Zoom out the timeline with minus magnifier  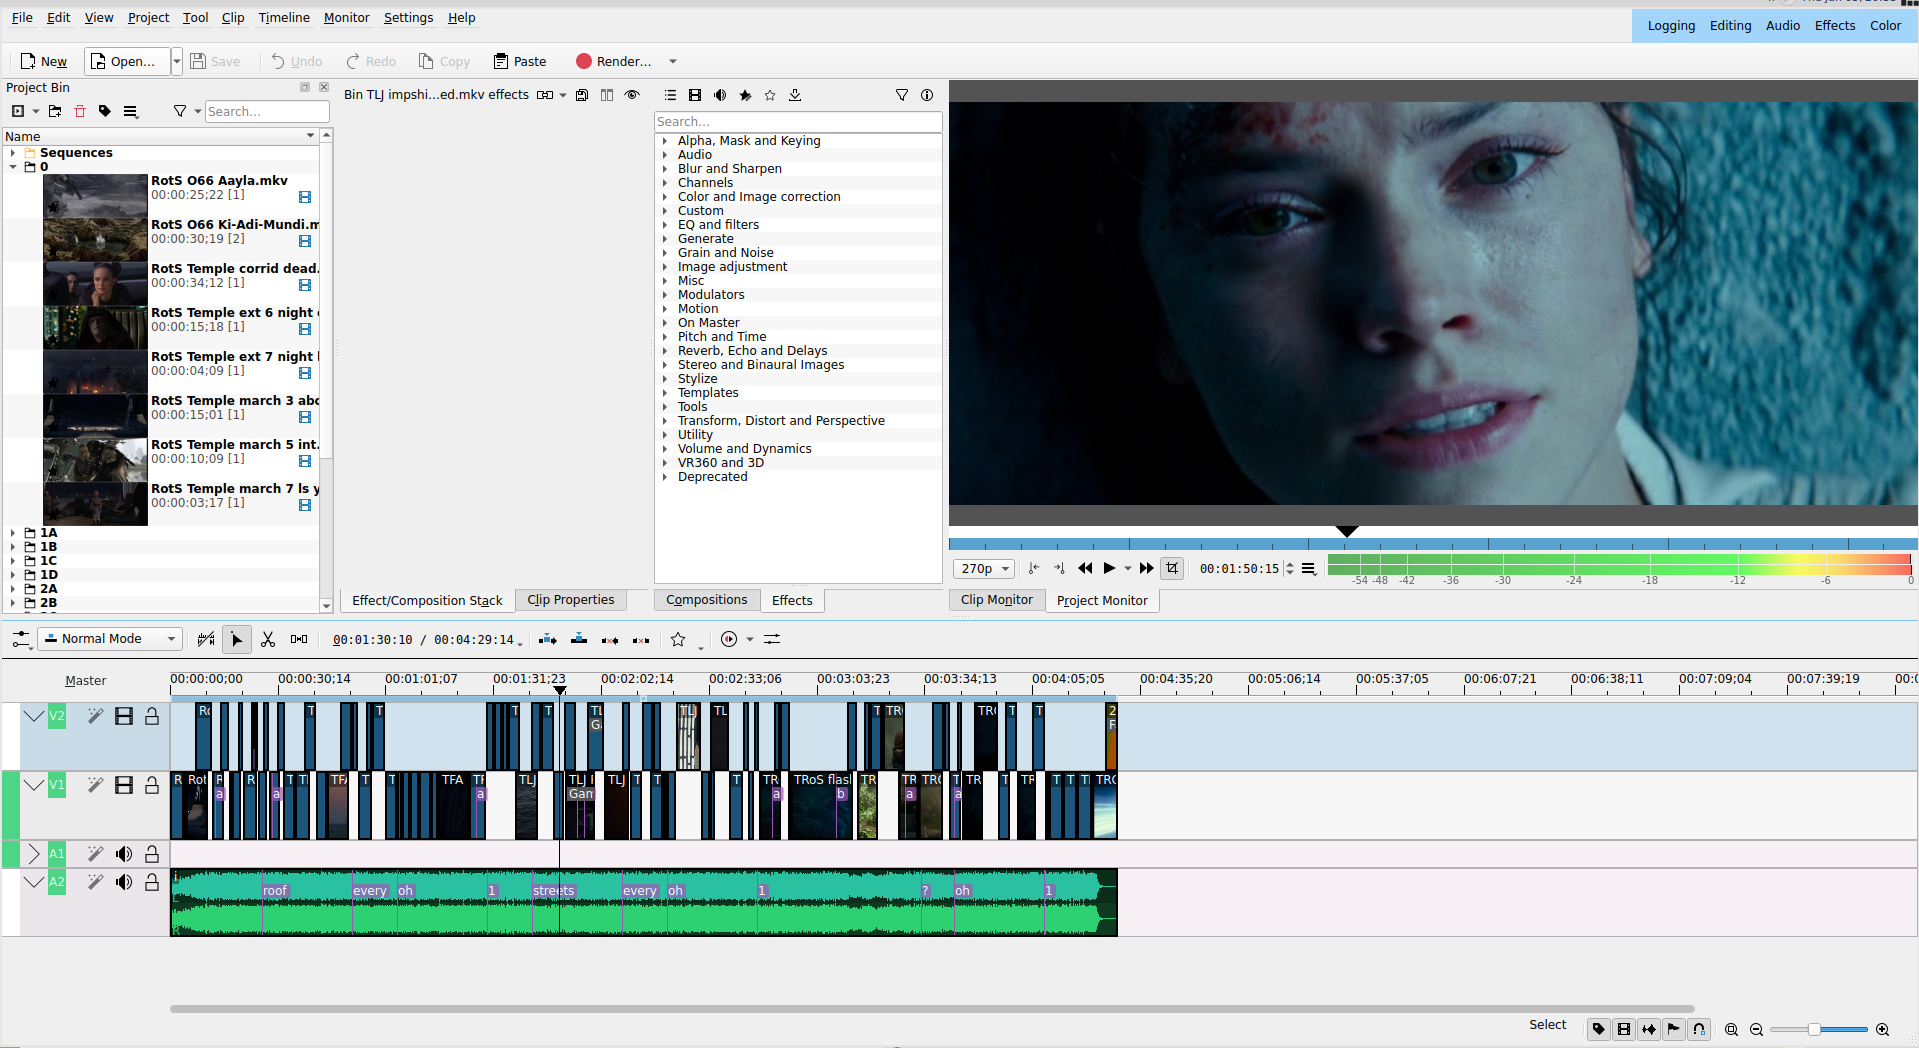click(1756, 1029)
